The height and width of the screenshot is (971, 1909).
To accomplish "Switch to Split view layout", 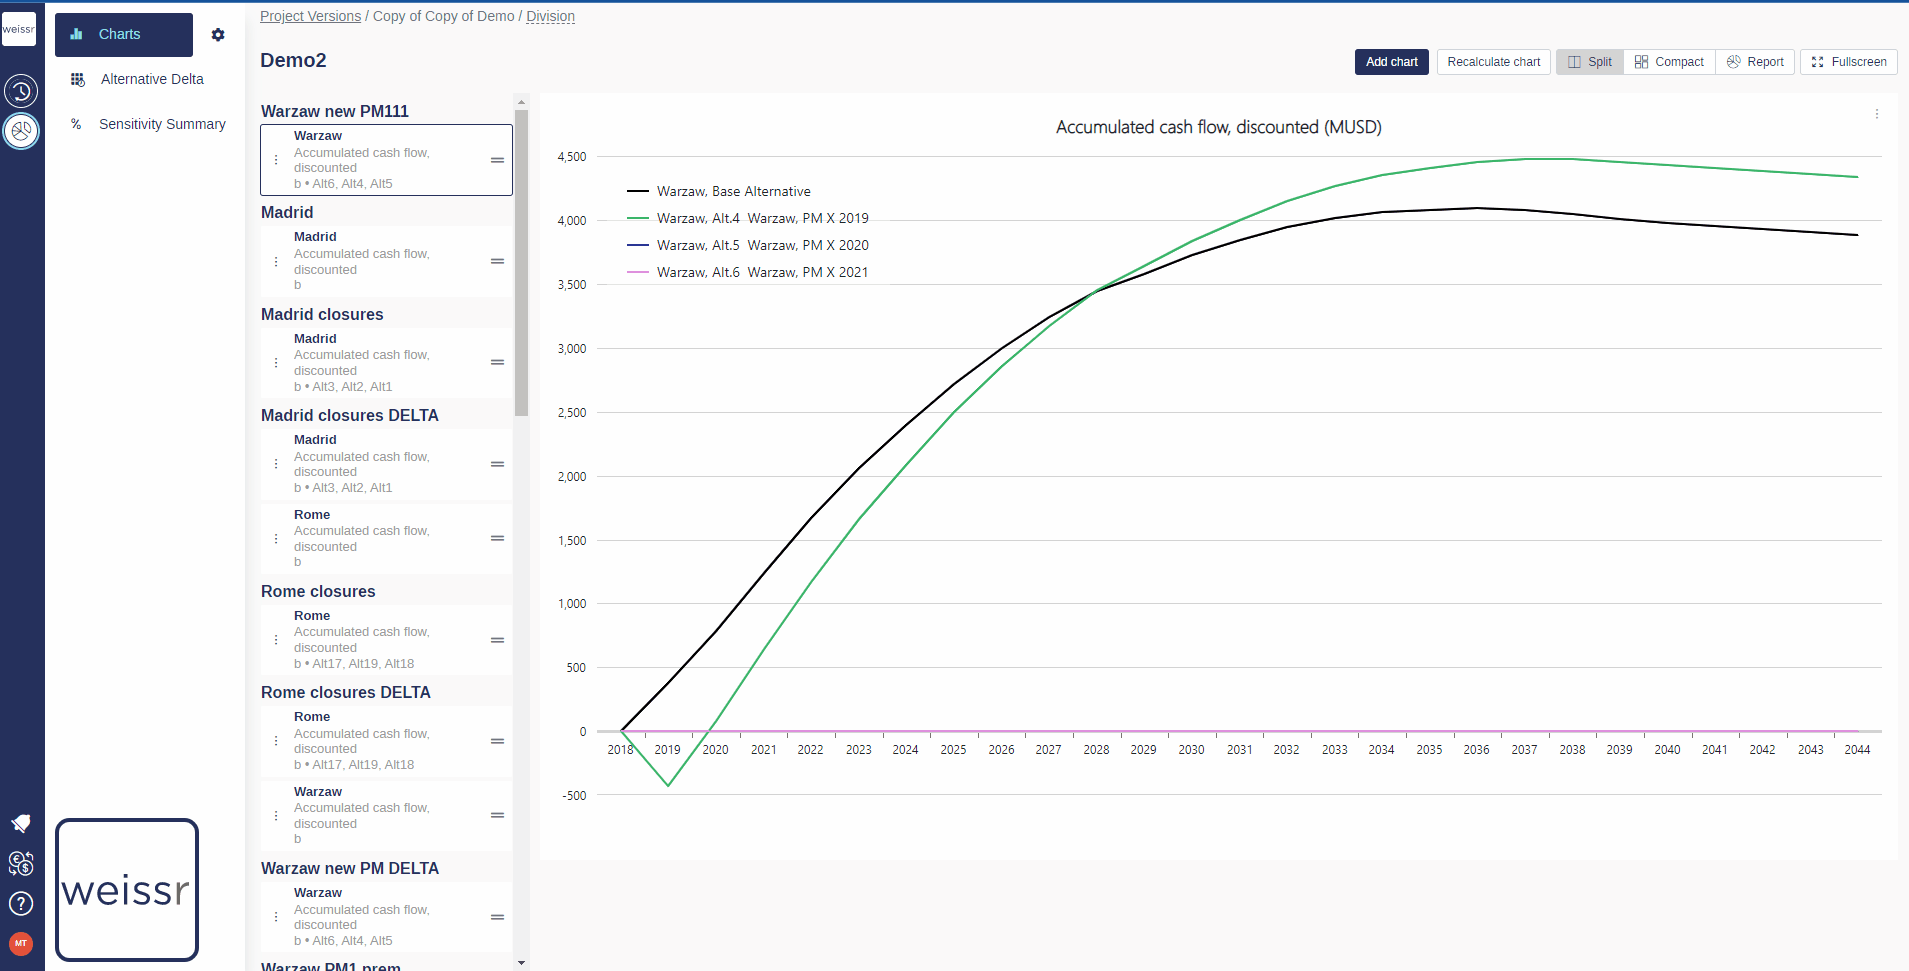I will [x=1590, y=62].
